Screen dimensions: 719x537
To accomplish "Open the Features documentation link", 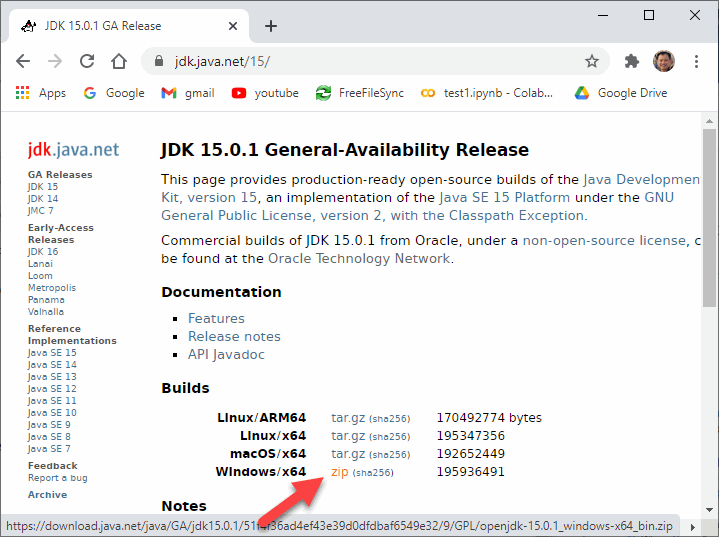I will tap(216, 318).
